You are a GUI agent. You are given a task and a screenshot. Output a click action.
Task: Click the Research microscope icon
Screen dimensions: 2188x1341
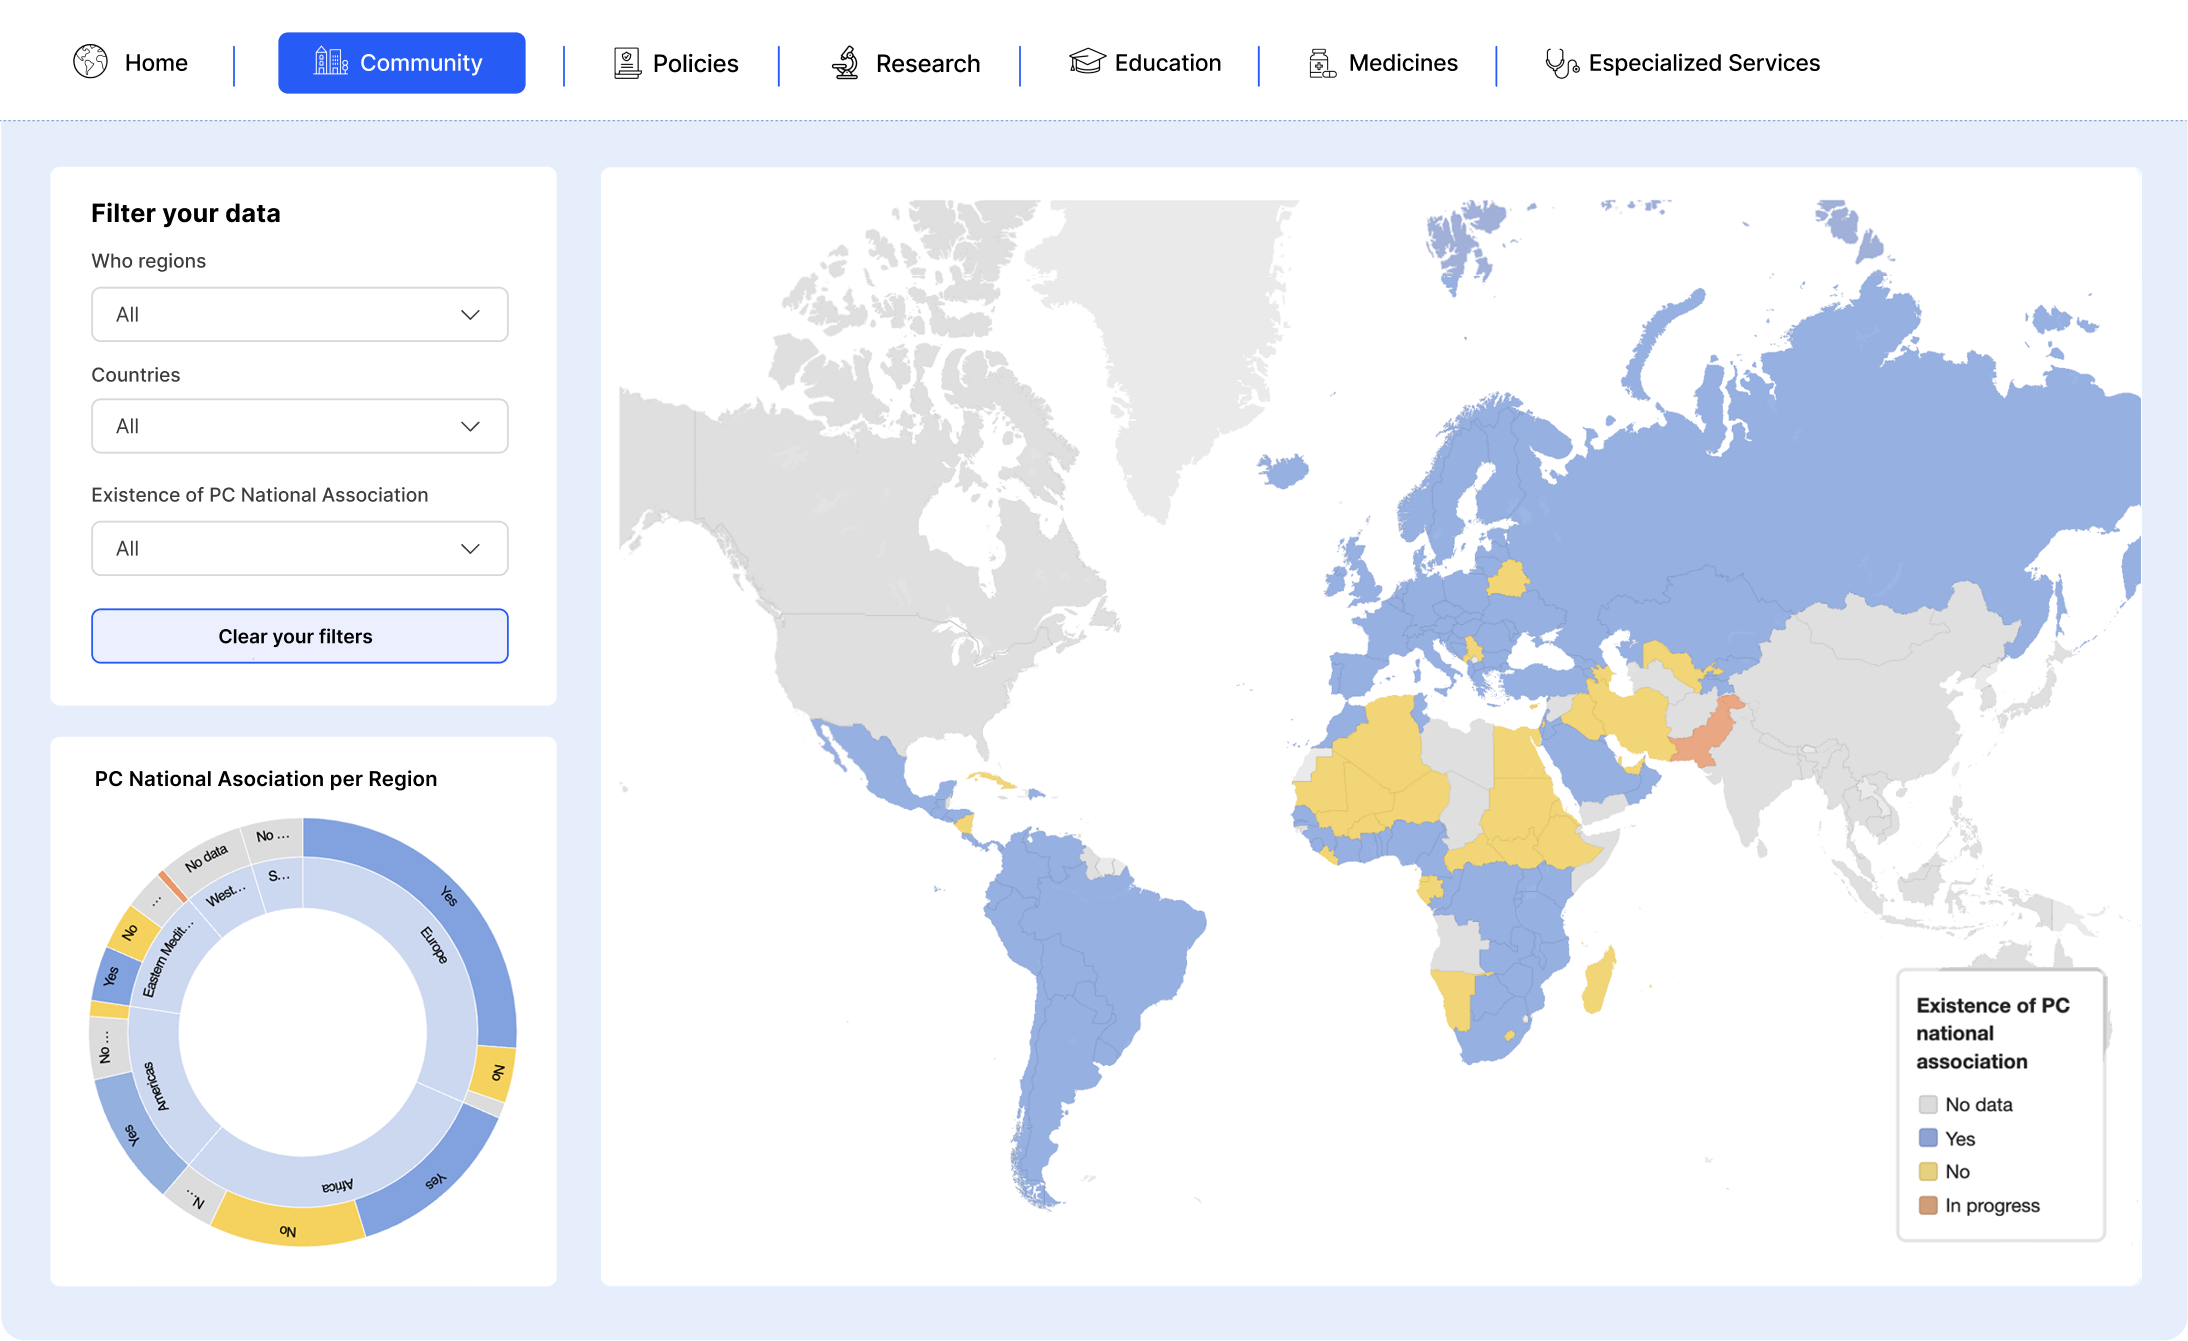[x=846, y=63]
